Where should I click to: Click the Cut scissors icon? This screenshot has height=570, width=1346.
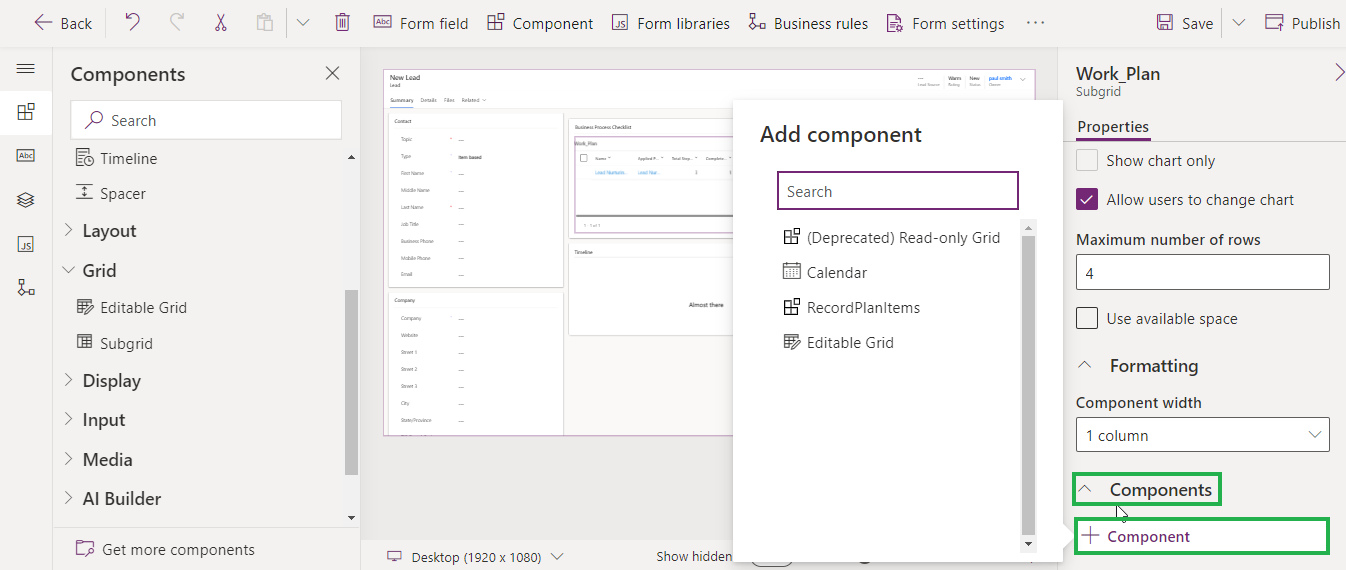point(220,22)
